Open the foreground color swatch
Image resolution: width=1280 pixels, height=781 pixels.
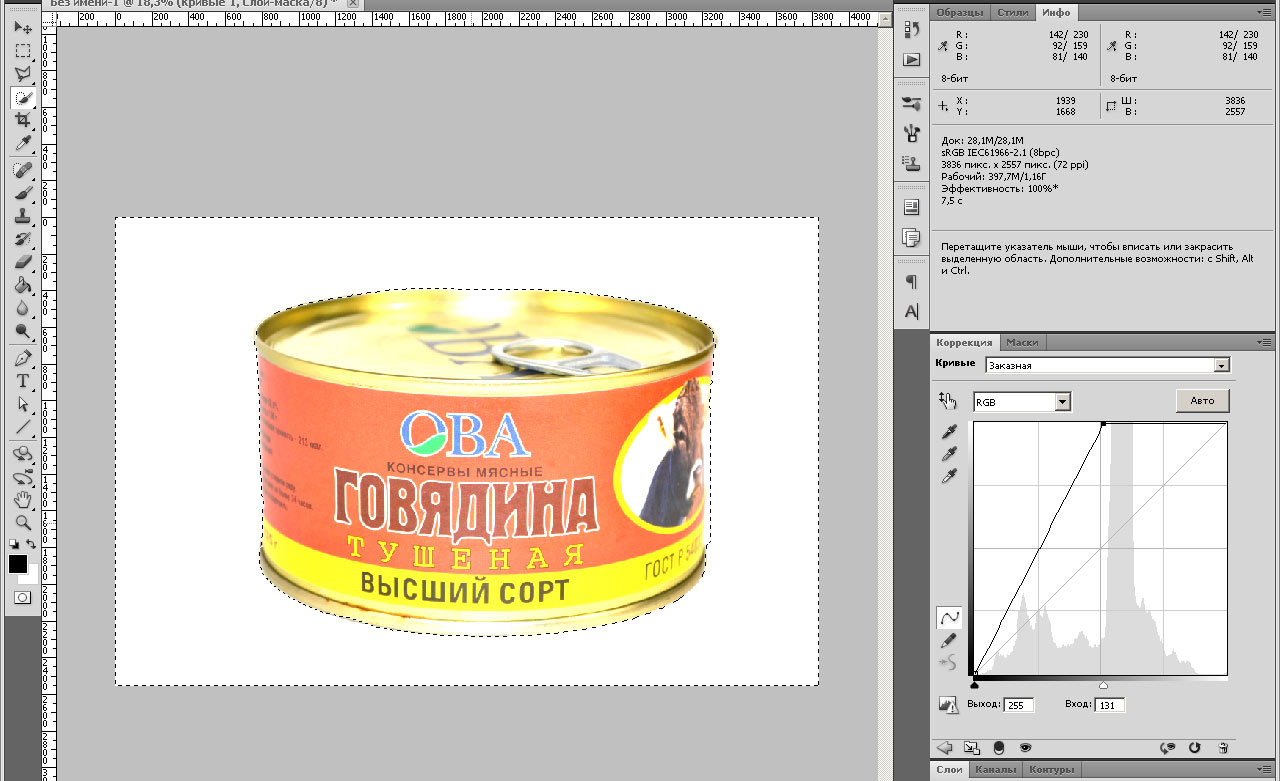pos(17,564)
